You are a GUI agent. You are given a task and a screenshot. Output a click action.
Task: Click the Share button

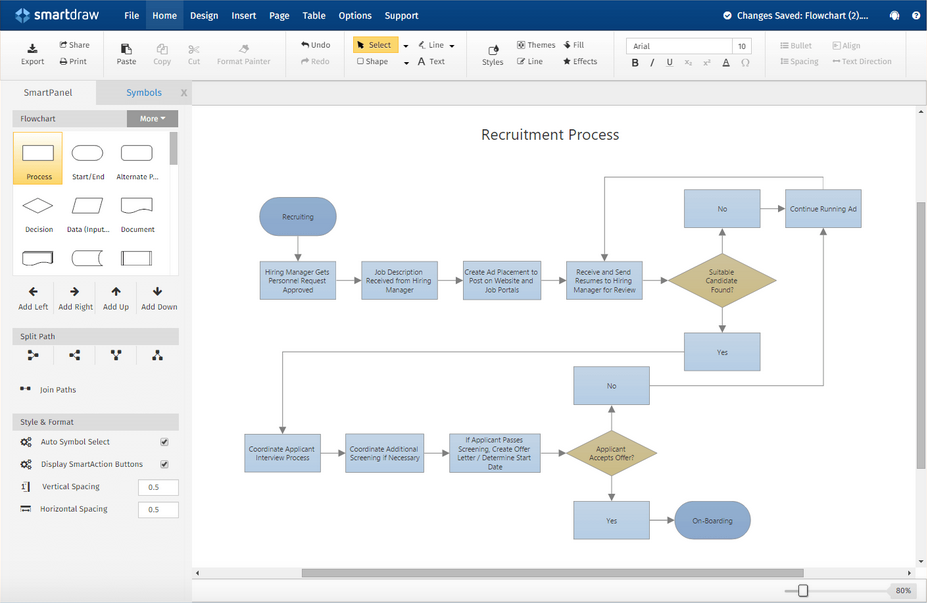coord(74,45)
